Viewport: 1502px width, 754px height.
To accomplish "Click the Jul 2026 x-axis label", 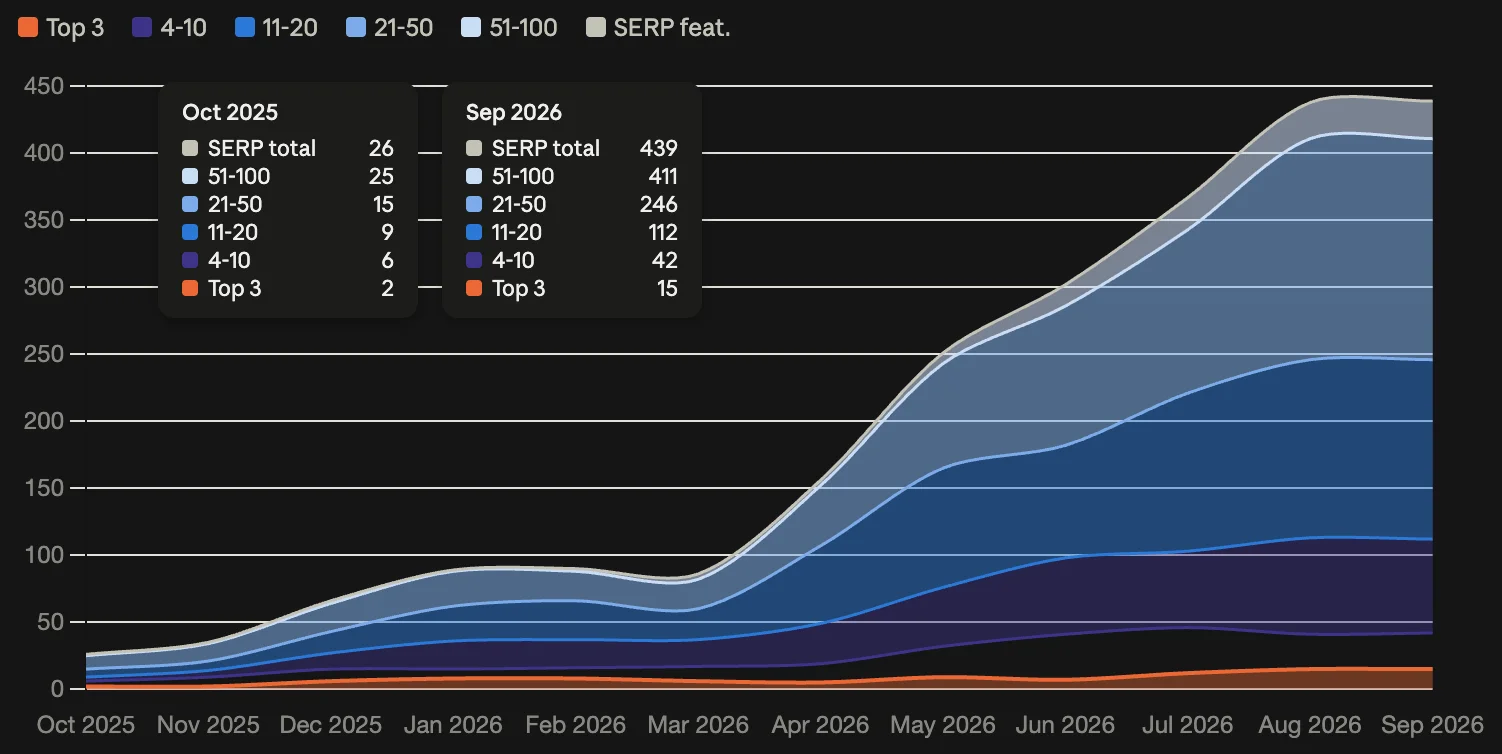I will [1188, 725].
